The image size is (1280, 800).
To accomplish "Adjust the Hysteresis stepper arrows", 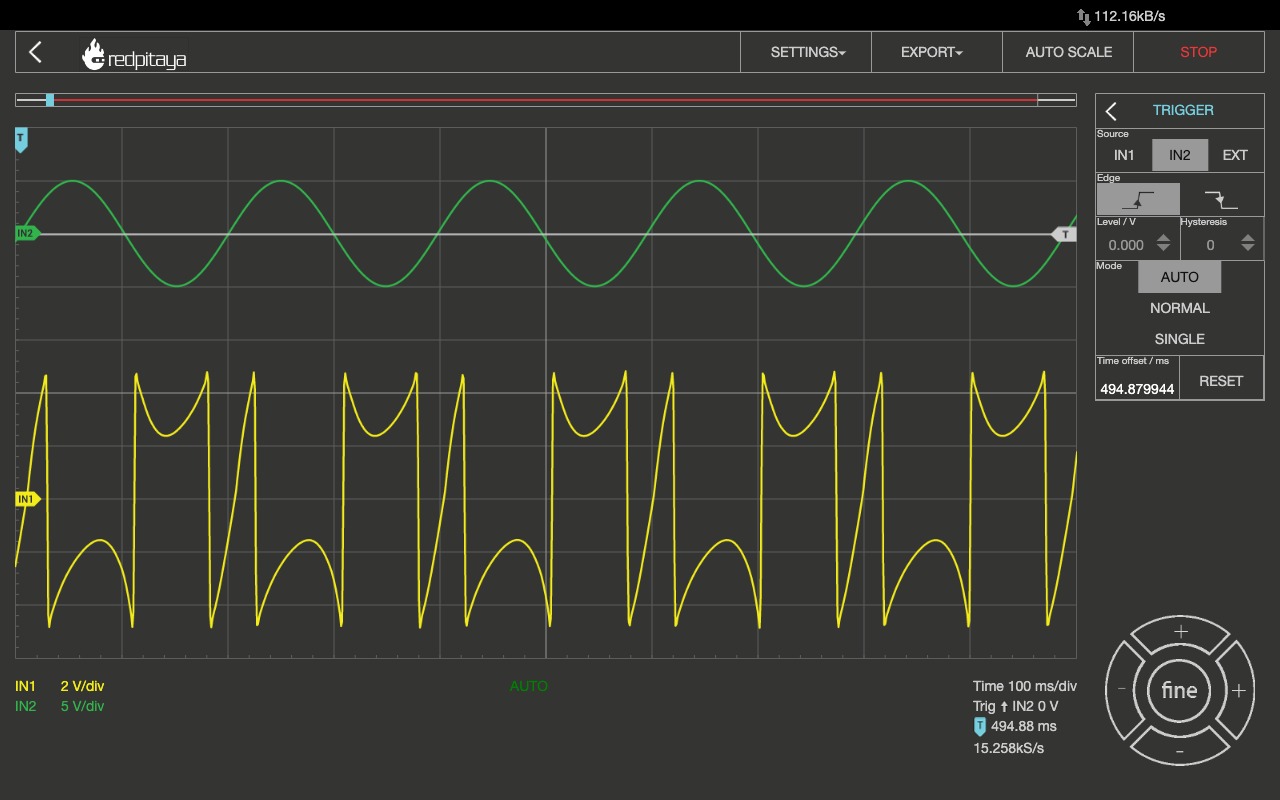I will [1248, 243].
